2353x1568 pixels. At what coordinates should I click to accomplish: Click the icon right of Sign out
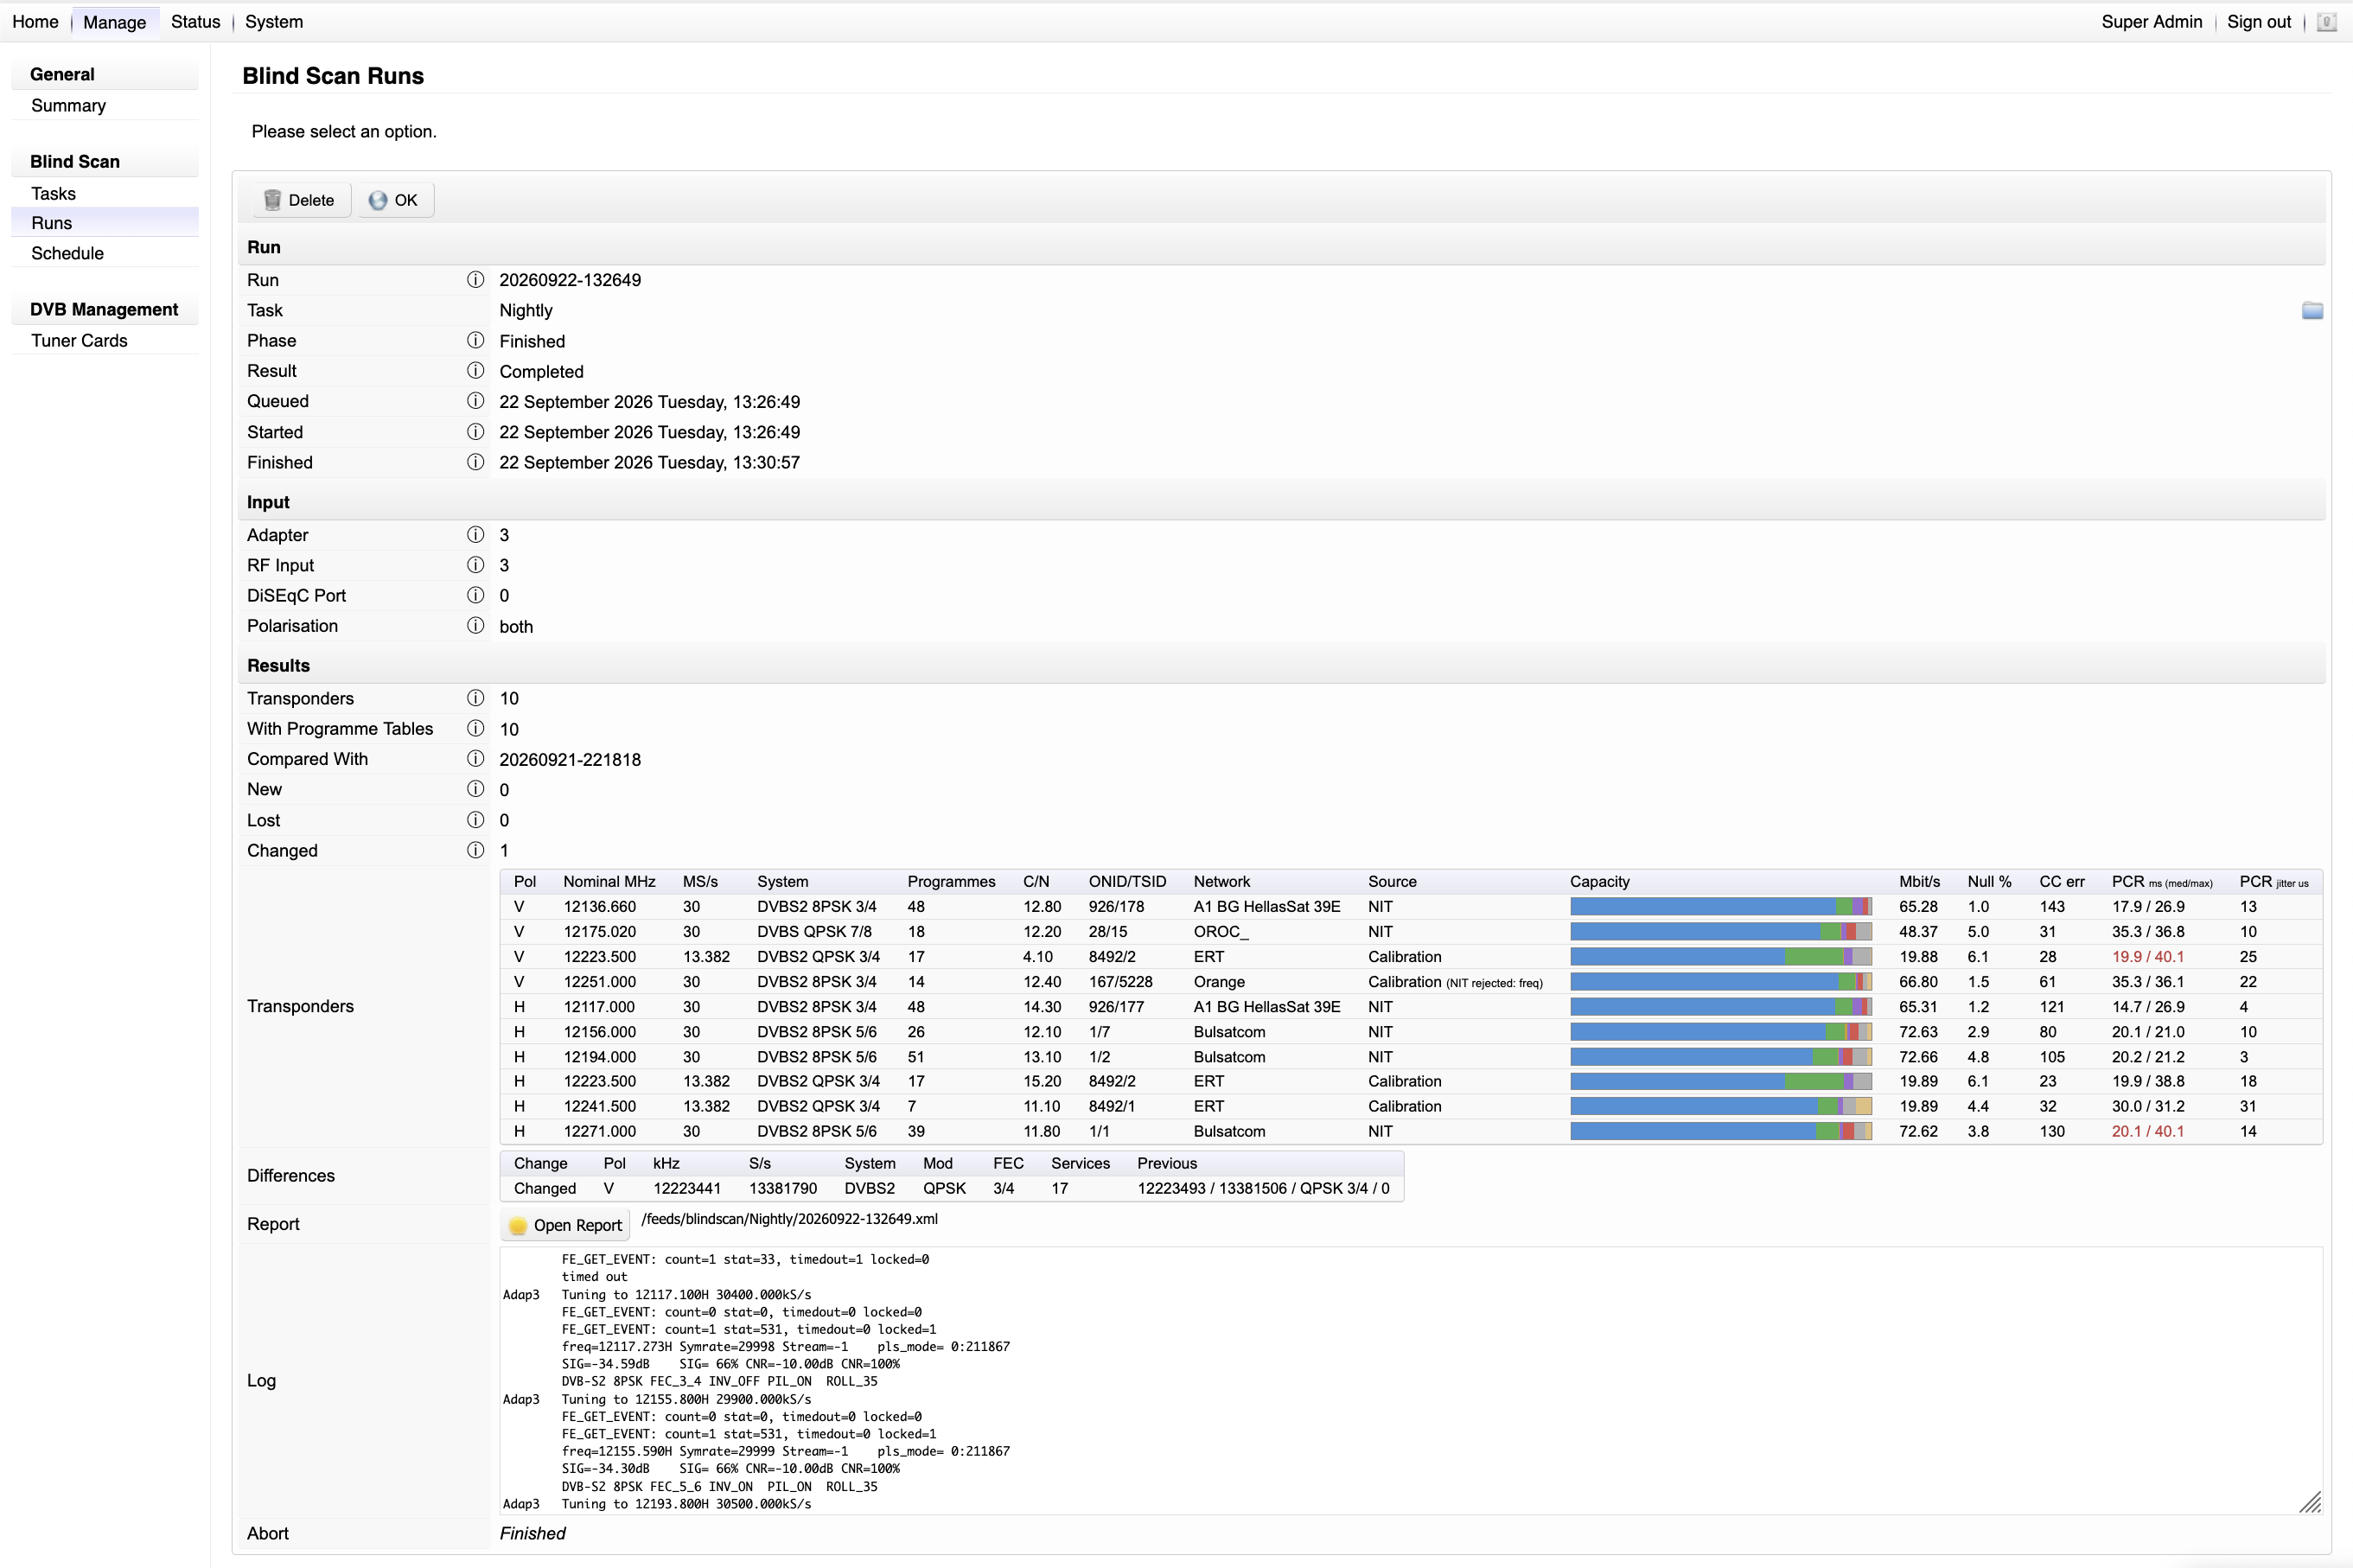click(x=2327, y=22)
